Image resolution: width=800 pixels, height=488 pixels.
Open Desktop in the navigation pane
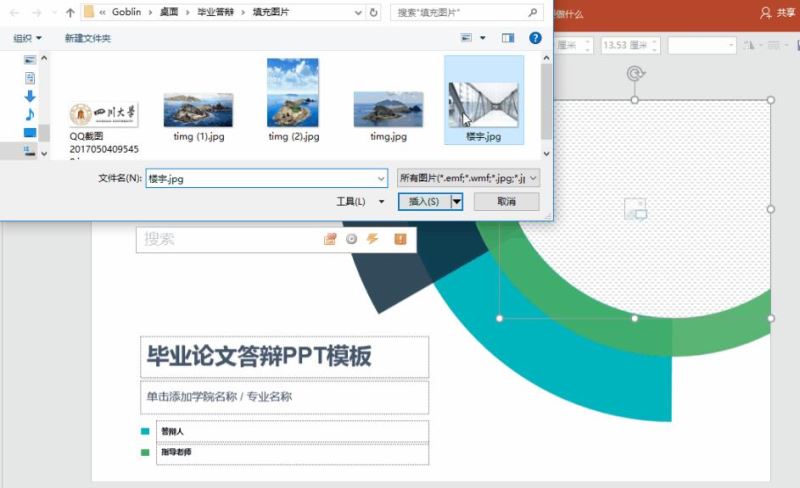click(30, 133)
